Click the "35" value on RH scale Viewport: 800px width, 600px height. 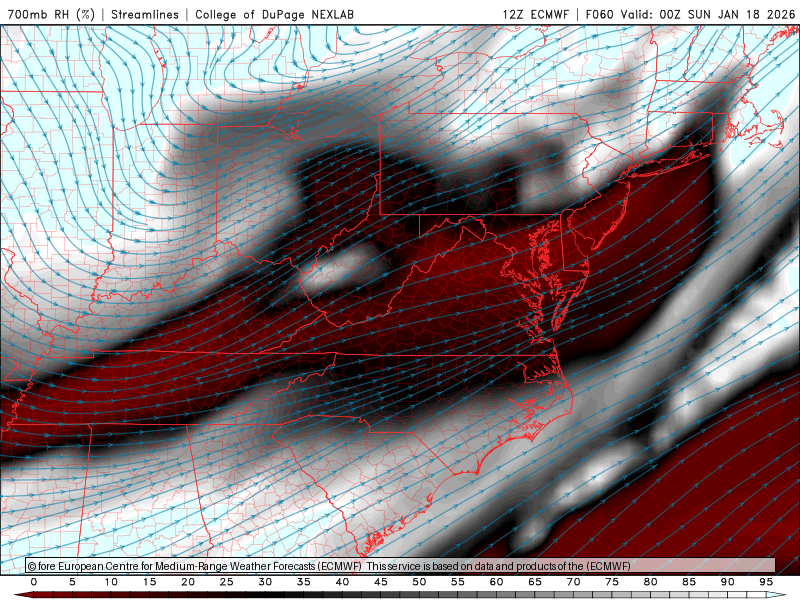(x=304, y=582)
